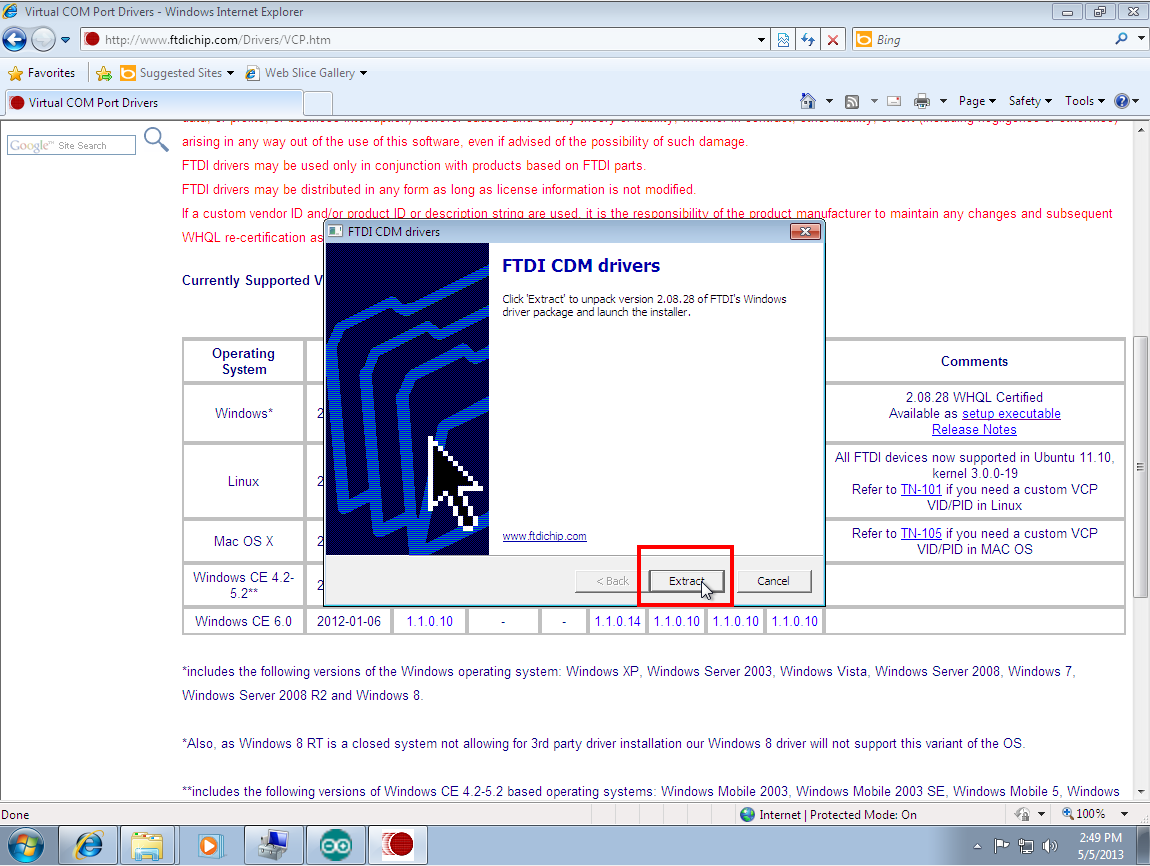The width and height of the screenshot is (1150, 866).
Task: Click inside the browser address bar
Action: (400, 39)
